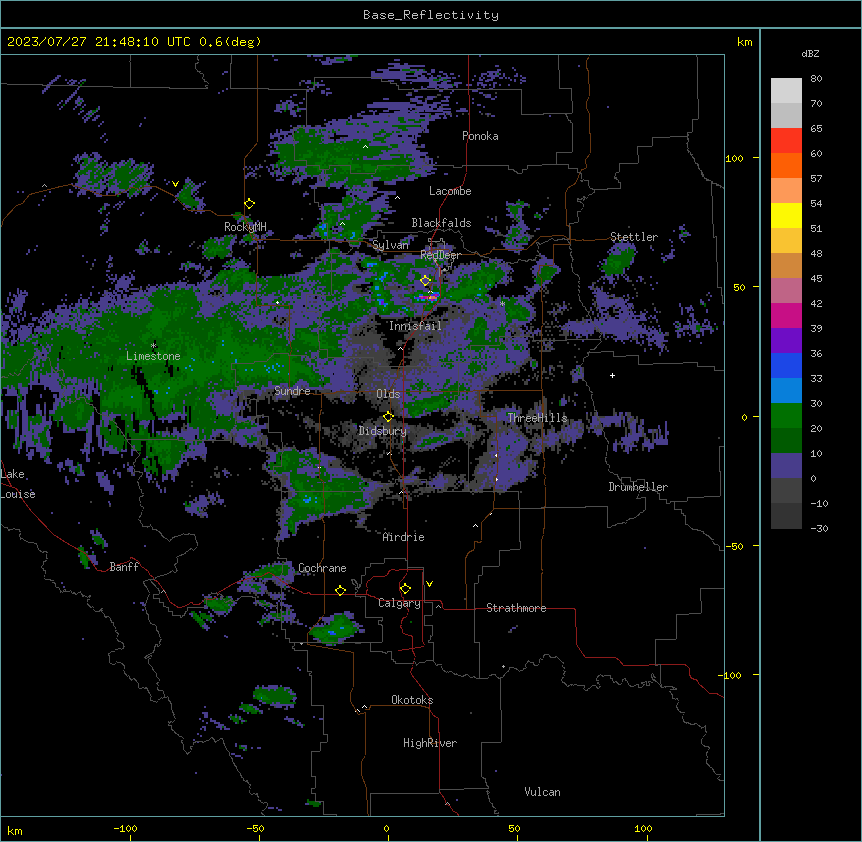
Task: Click the Banff label
Action: pos(124,567)
